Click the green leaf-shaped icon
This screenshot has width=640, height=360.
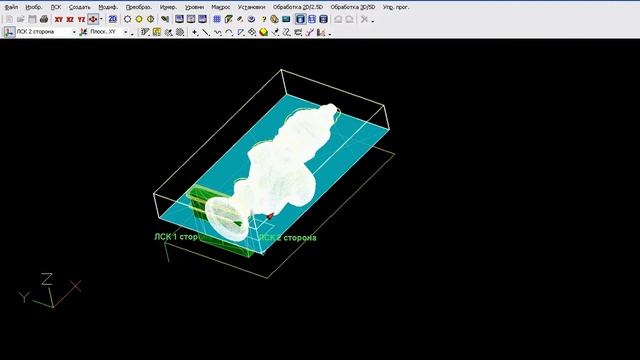(x=165, y=19)
